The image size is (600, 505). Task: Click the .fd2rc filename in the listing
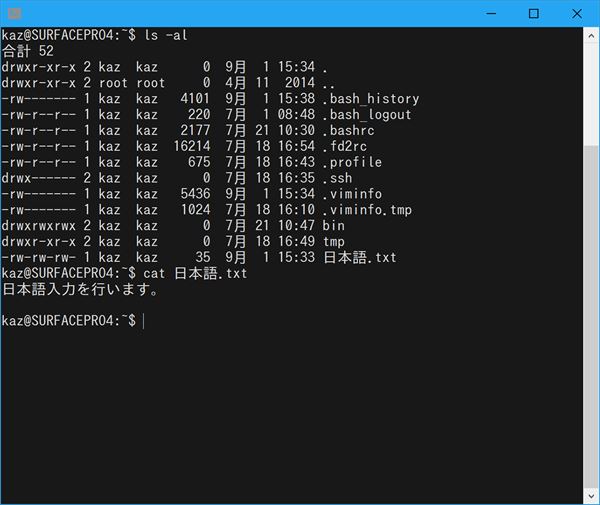click(x=346, y=146)
